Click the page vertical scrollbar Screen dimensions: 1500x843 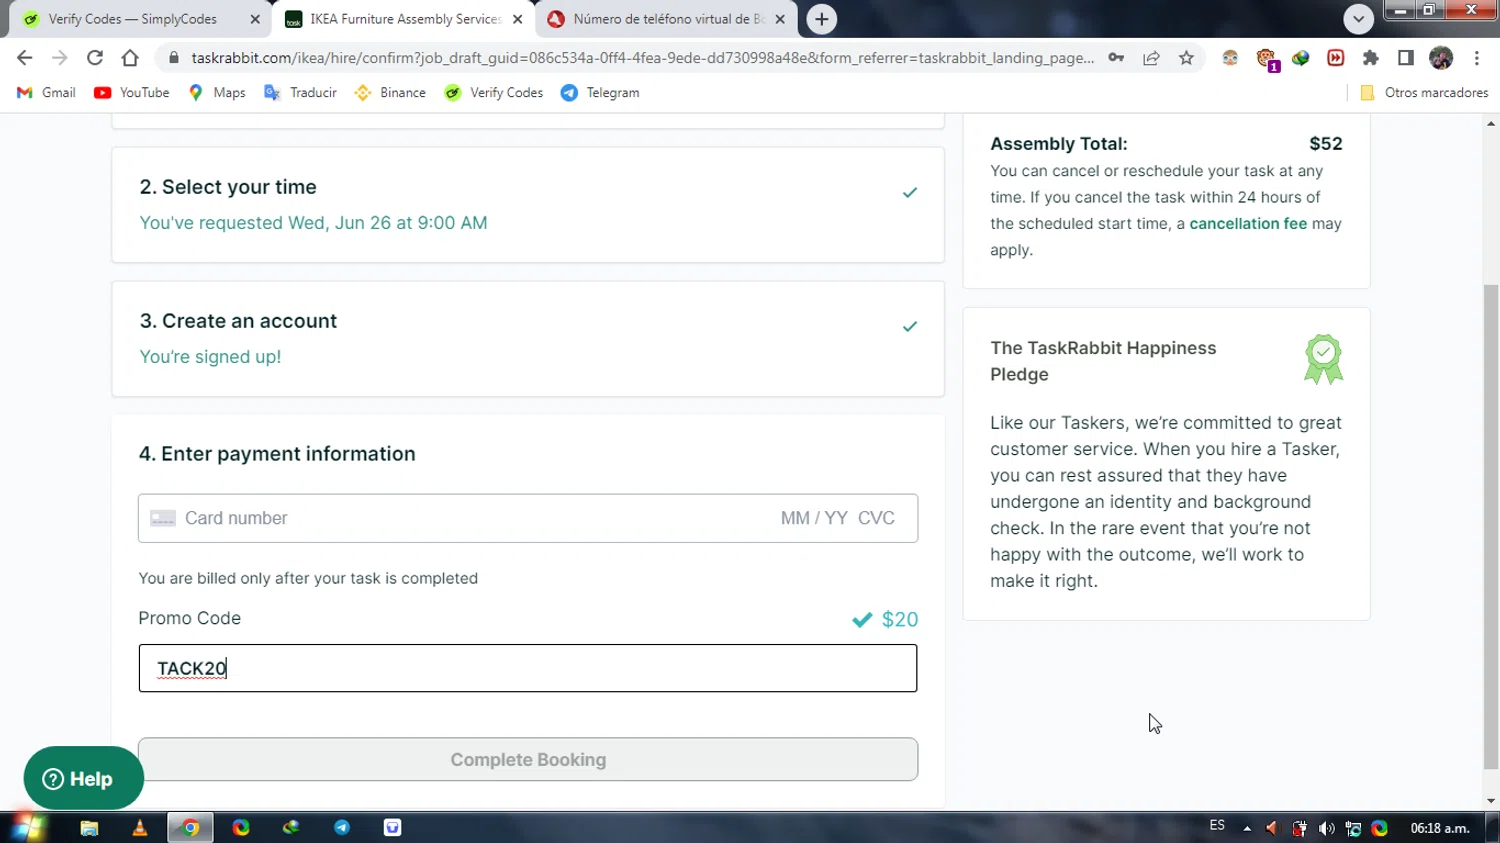pos(1491,527)
